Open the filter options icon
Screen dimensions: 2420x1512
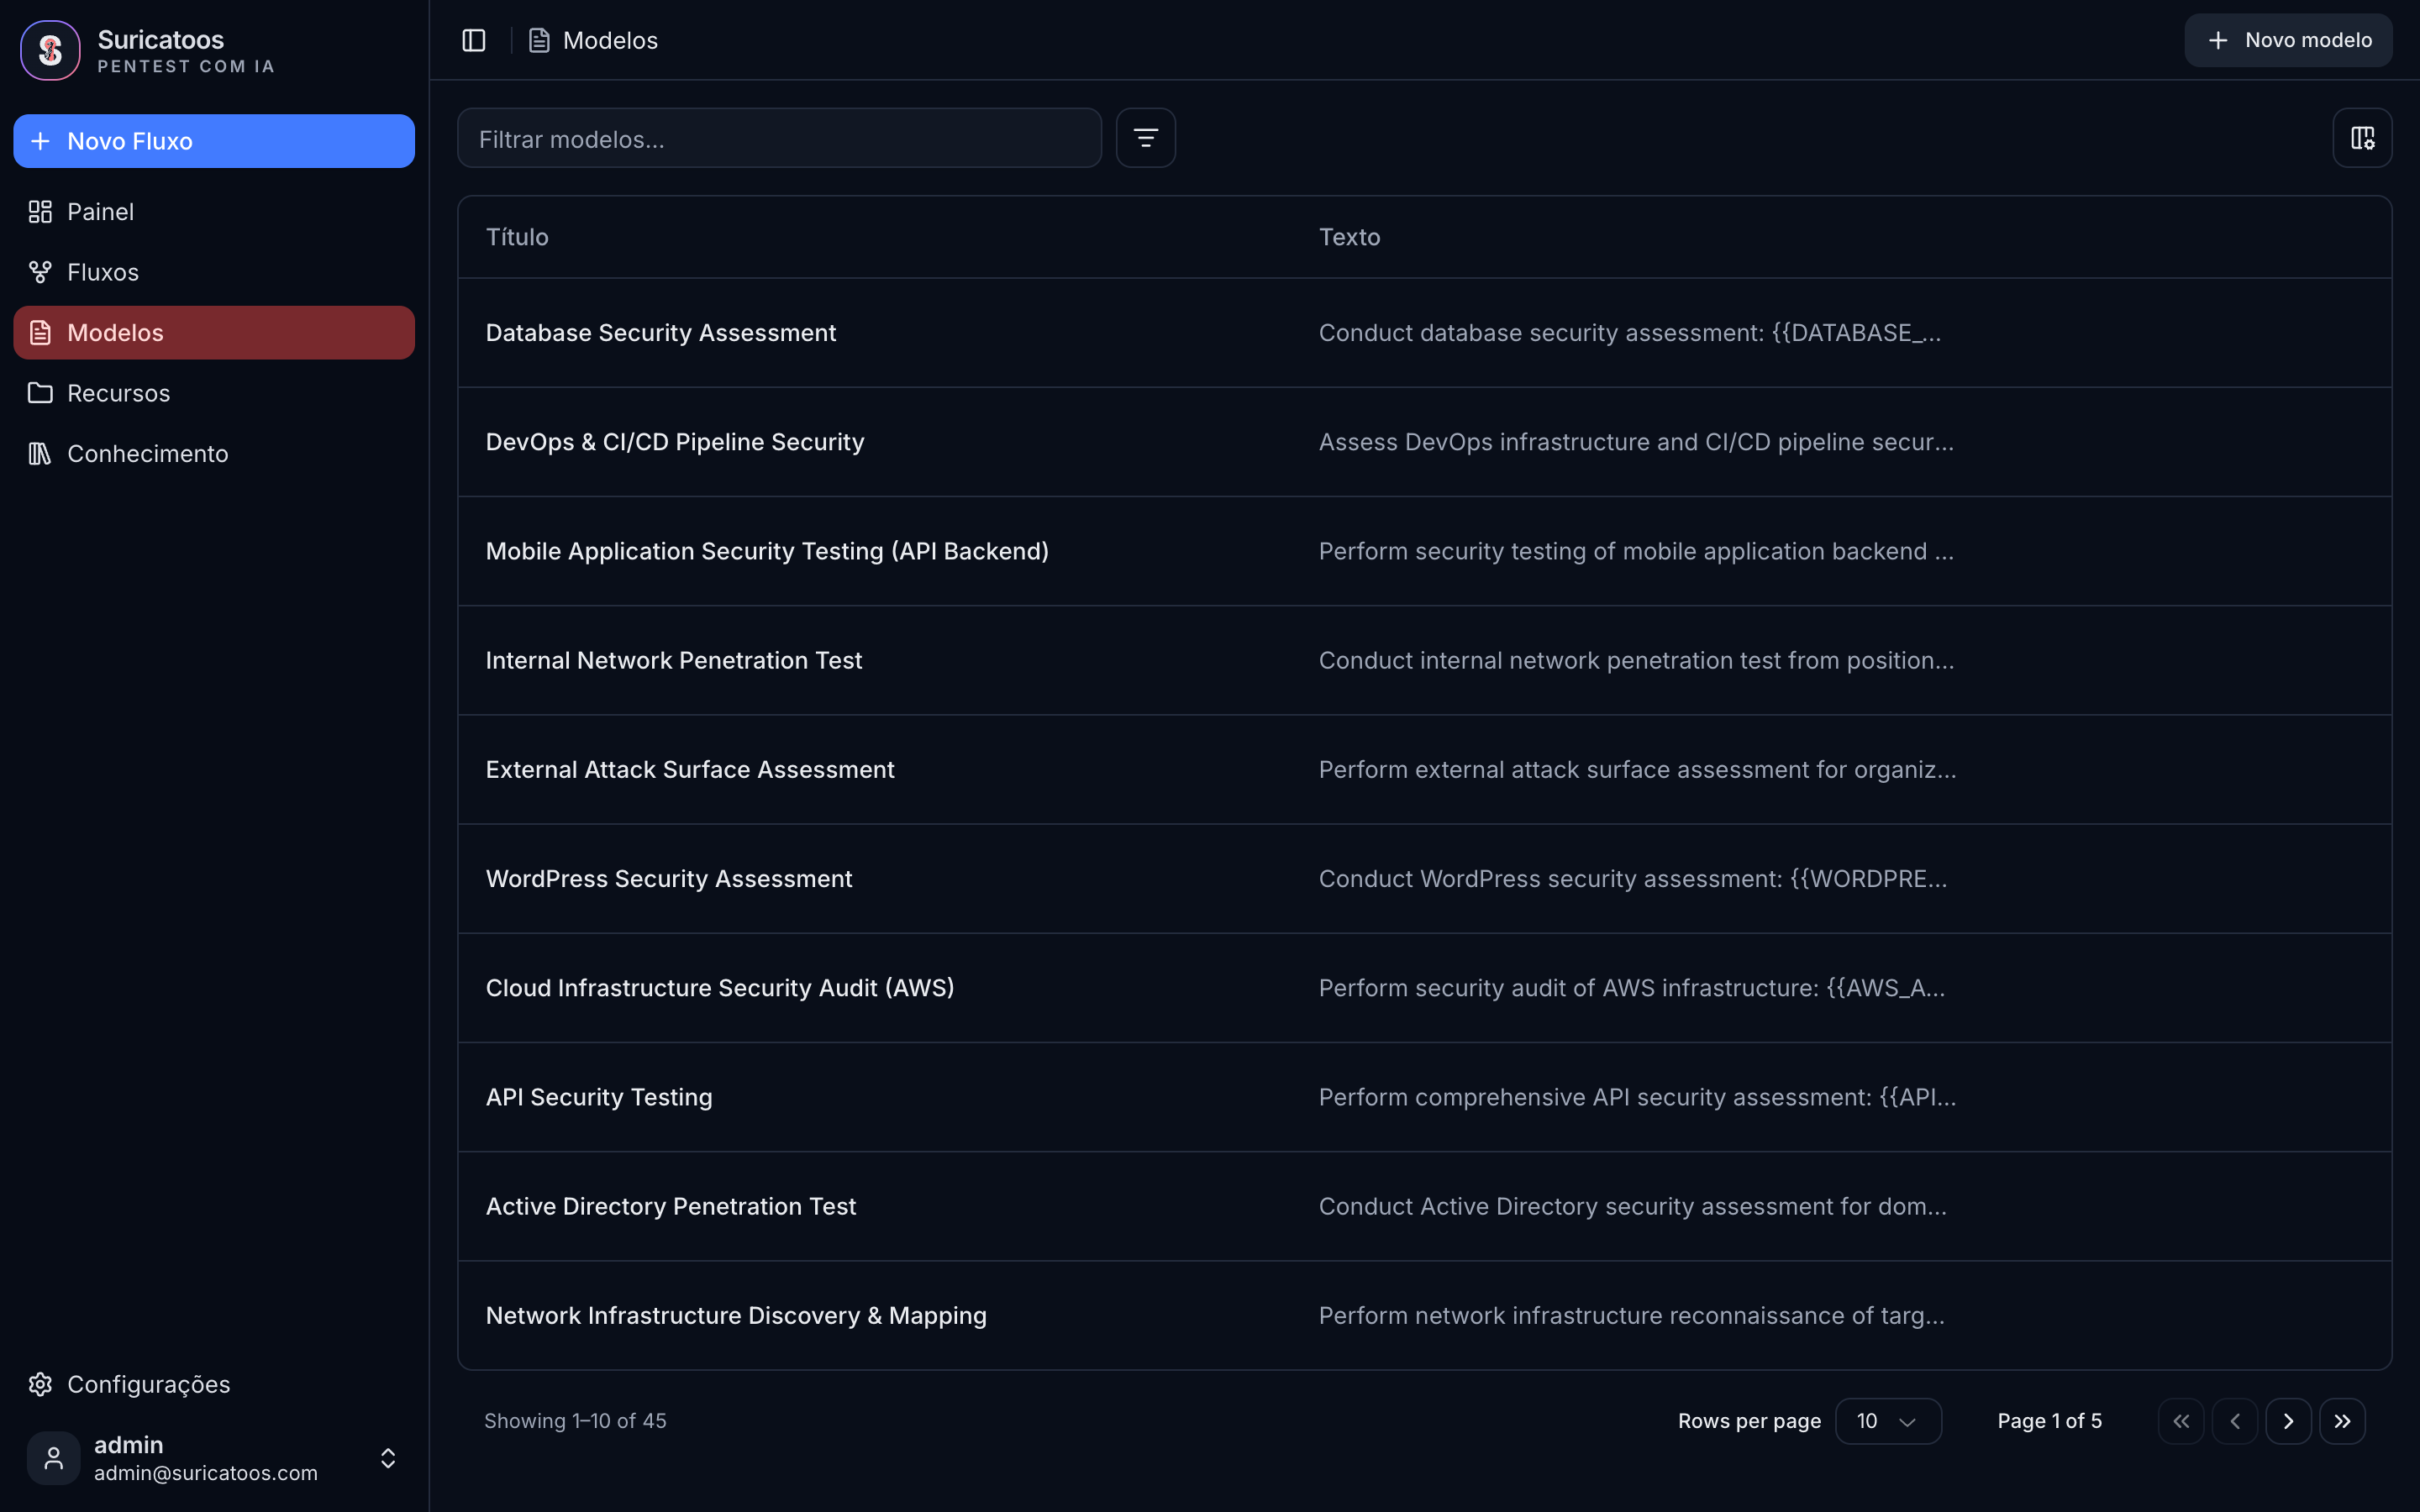pyautogui.click(x=1146, y=138)
